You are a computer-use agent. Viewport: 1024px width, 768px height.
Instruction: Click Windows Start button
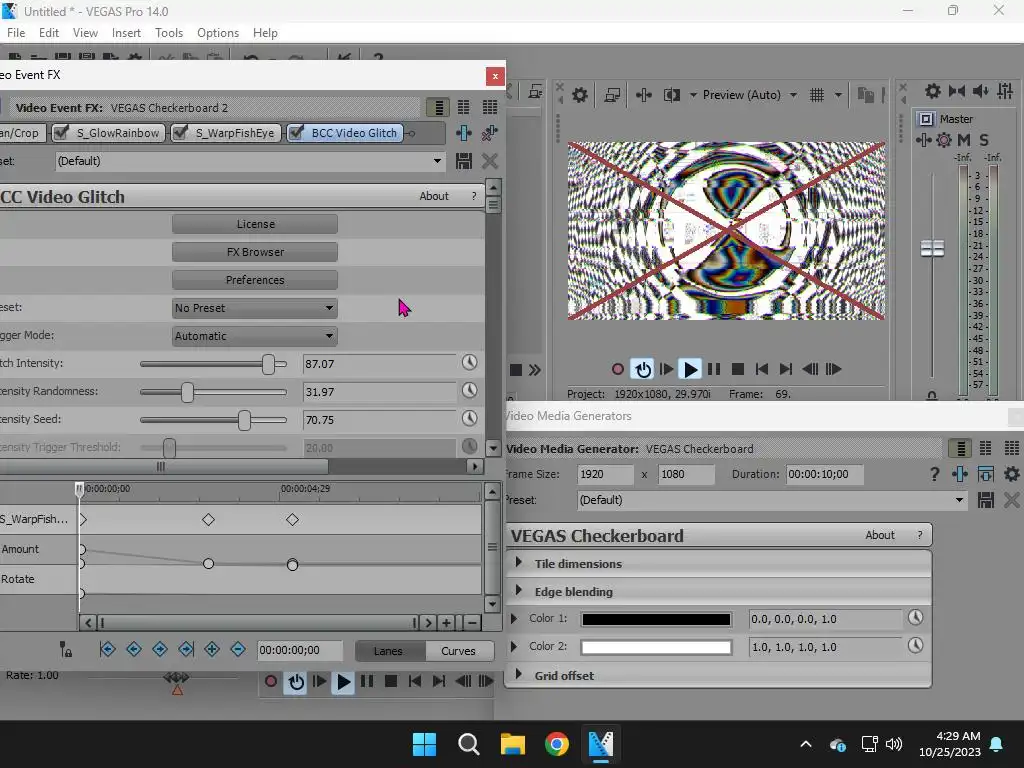pyautogui.click(x=424, y=744)
